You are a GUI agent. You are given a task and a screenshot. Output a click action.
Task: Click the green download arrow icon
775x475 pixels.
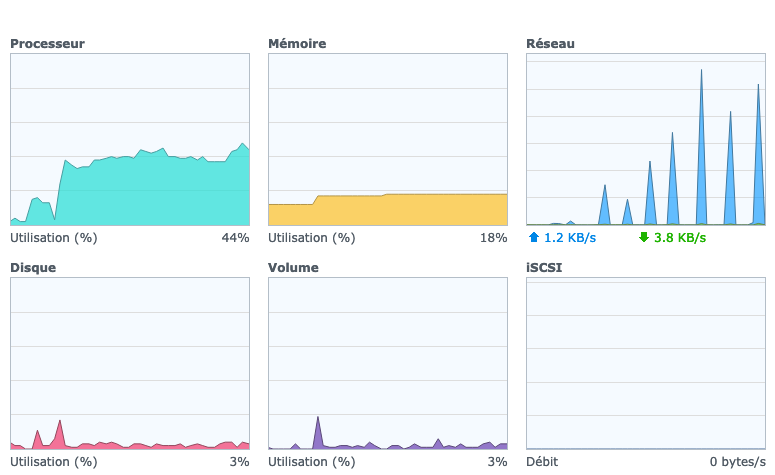point(643,238)
